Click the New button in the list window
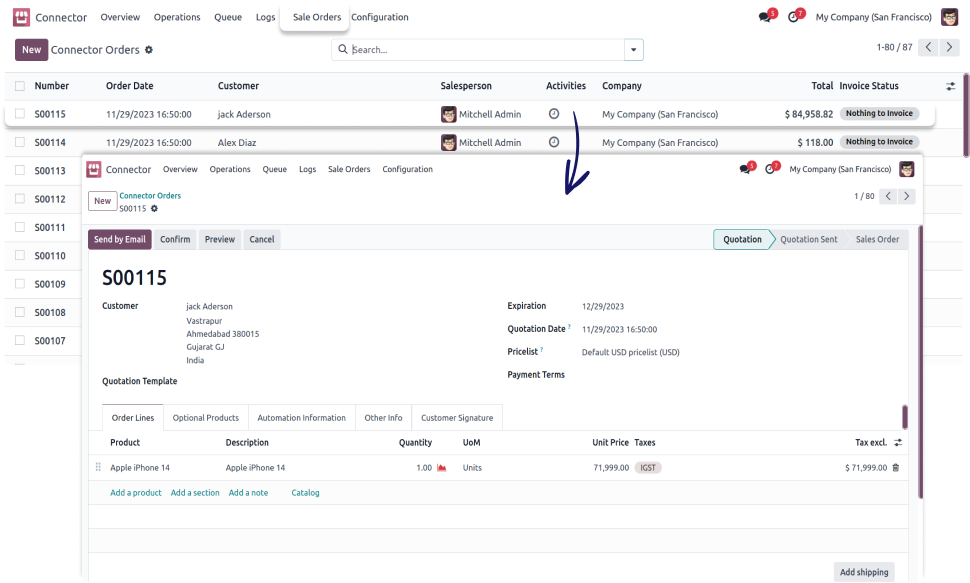The image size is (970, 583). point(32,50)
